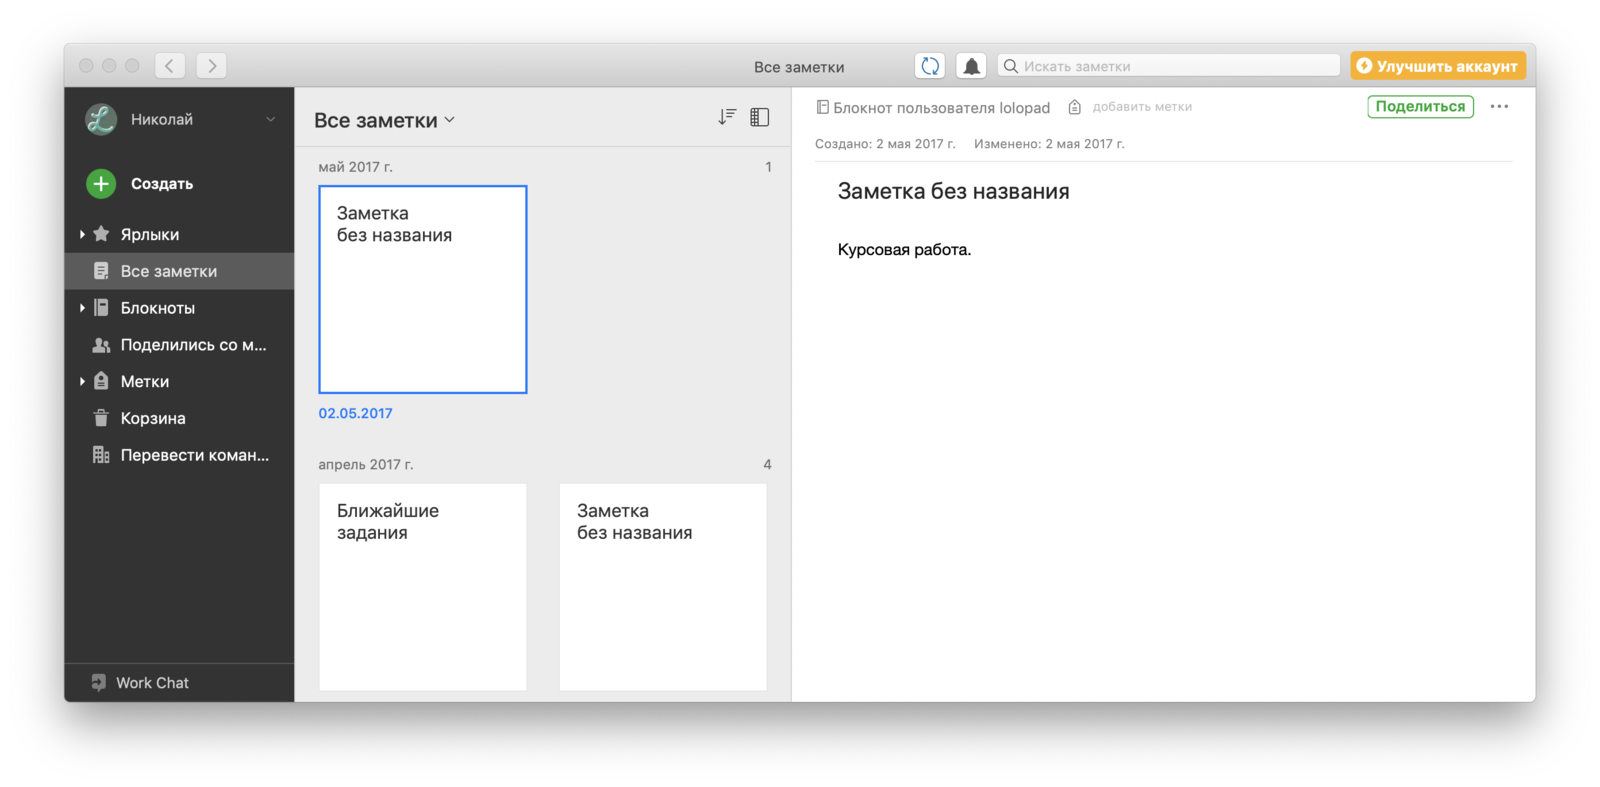Expand the Ярлыки shortcuts section
This screenshot has width=1600, height=787.
point(82,234)
